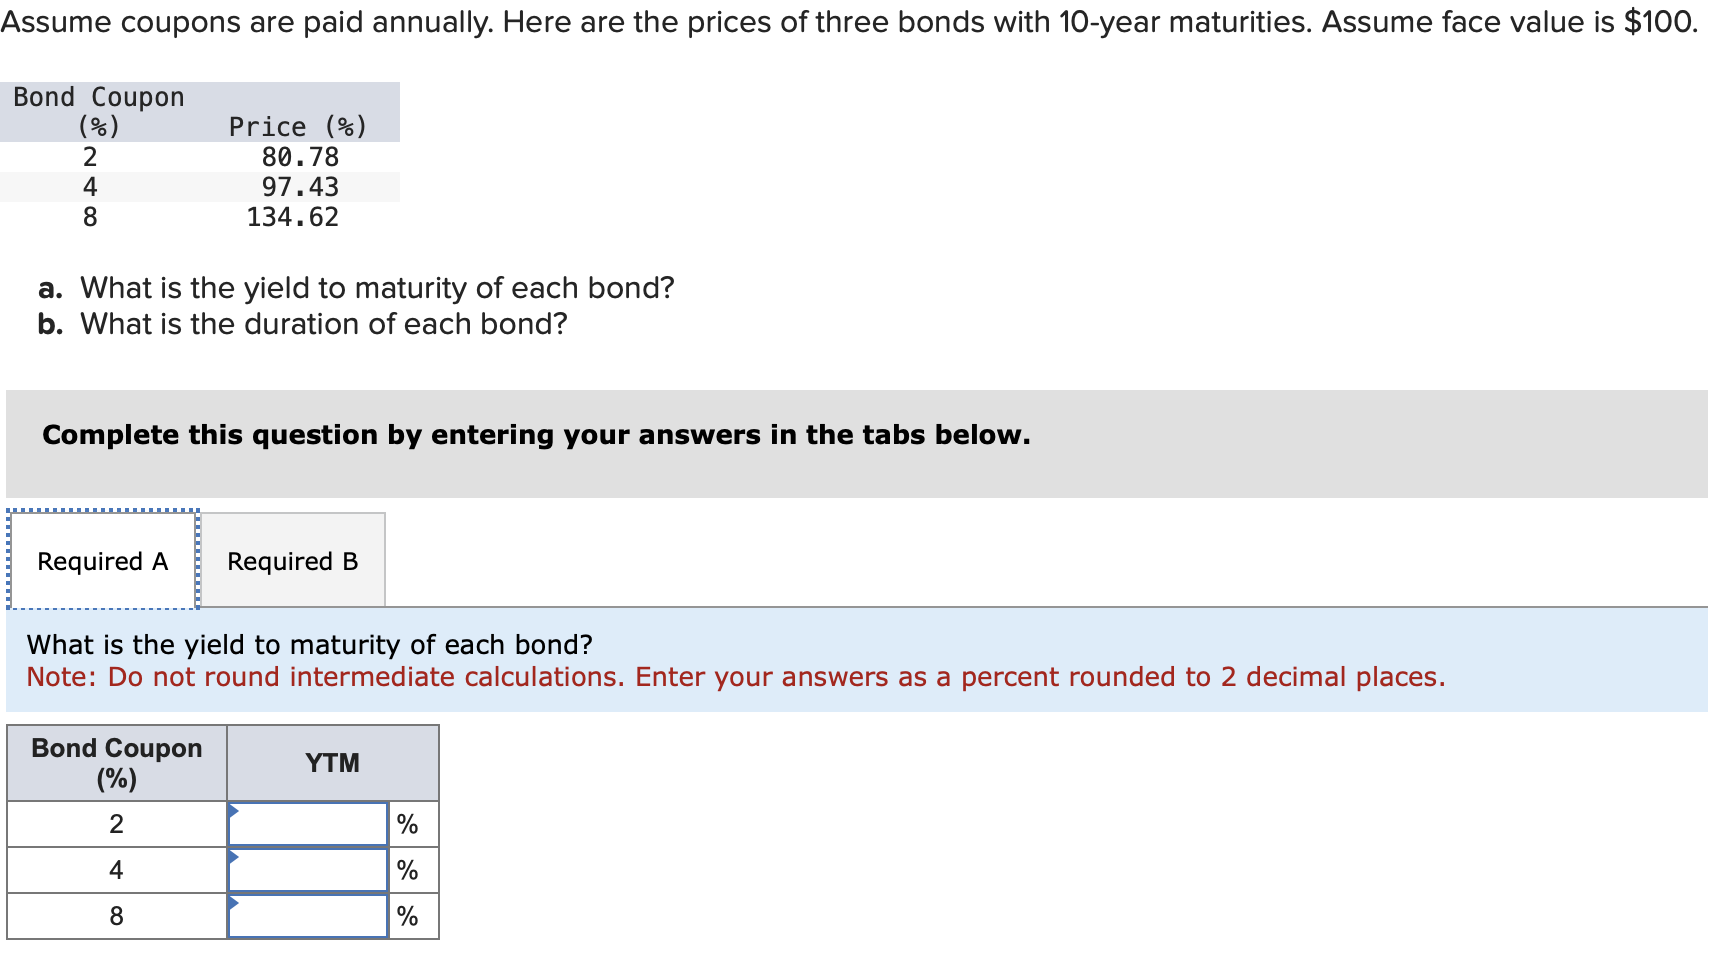This screenshot has width=1720, height=956.
Task: Click the Complete this question banner
Action: pyautogui.click(x=536, y=434)
